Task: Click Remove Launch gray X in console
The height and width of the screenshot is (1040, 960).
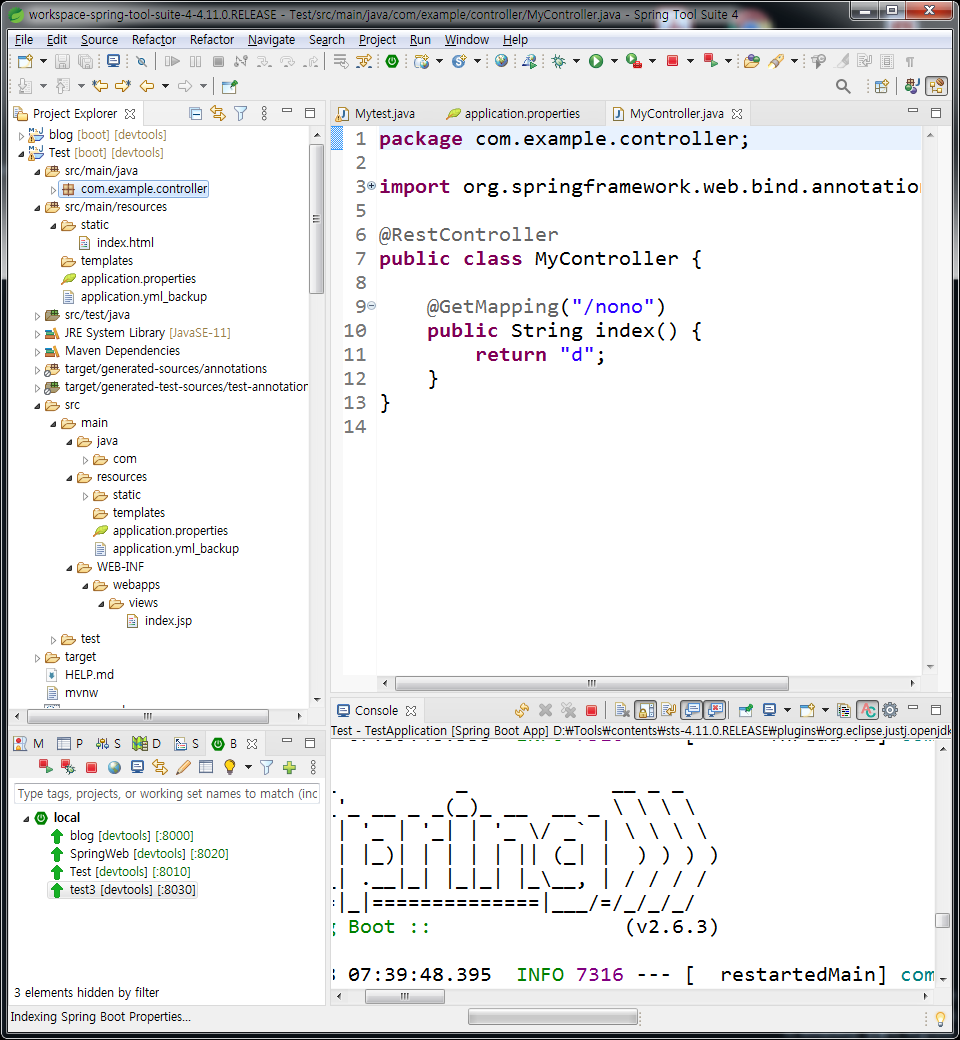Action: 545,710
